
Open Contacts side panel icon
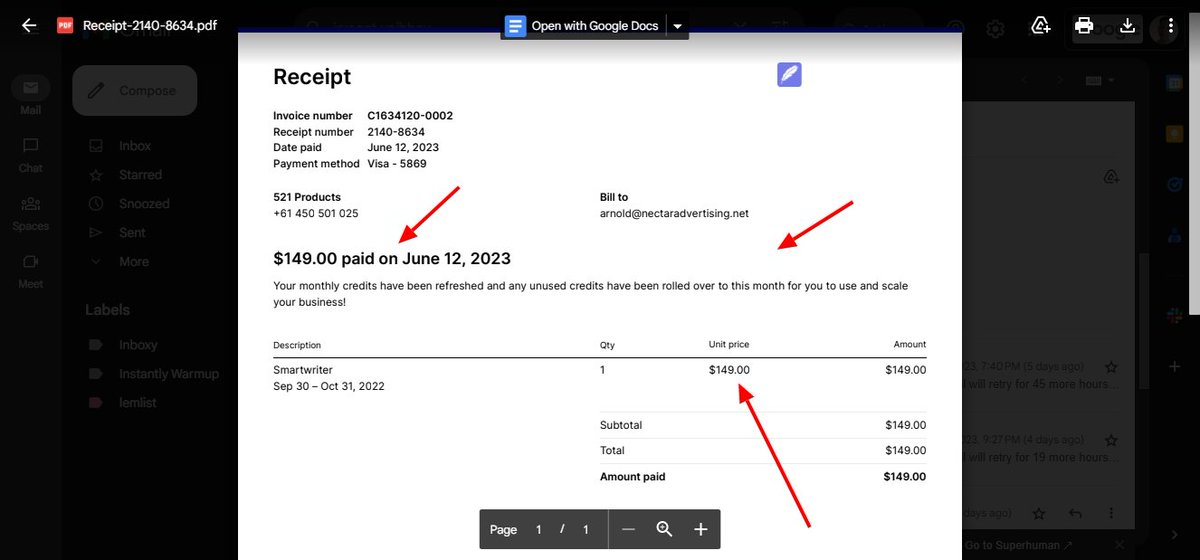[x=1175, y=235]
